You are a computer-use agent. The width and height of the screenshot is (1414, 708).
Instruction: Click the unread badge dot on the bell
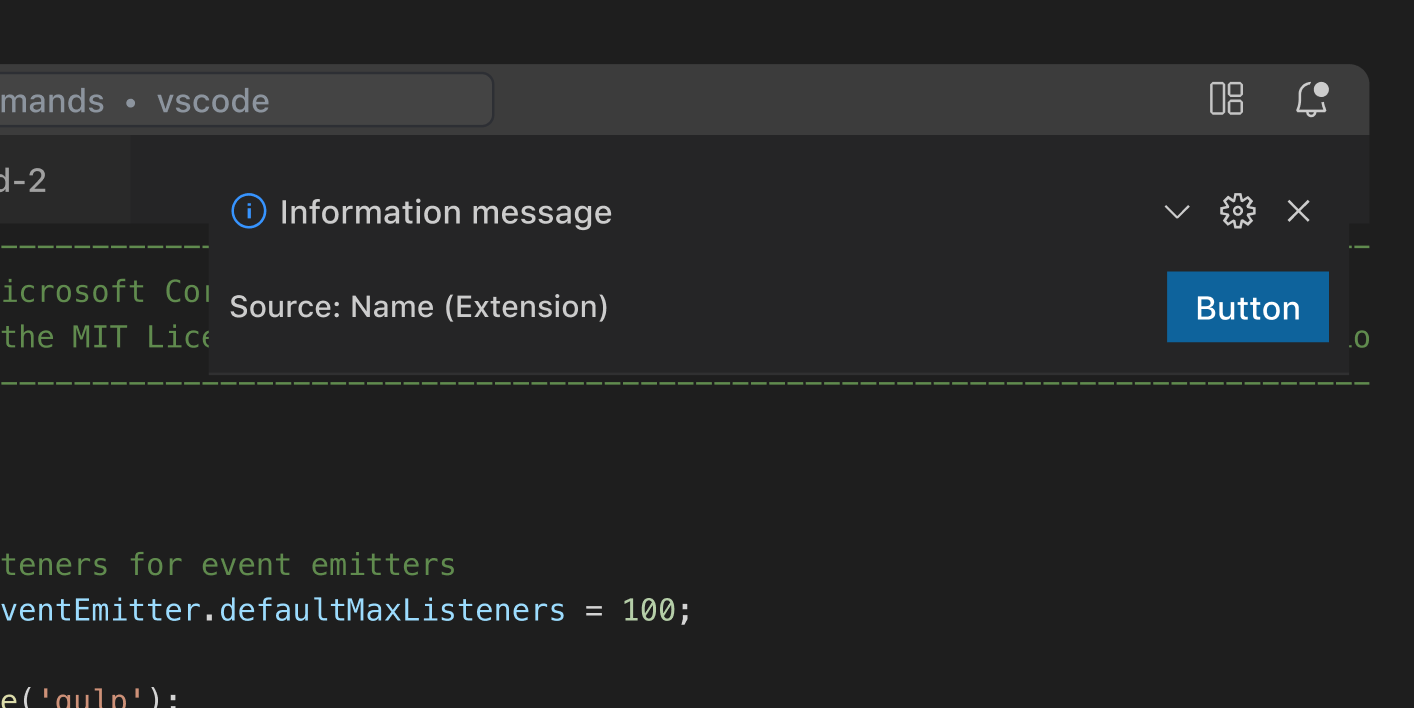1323,88
